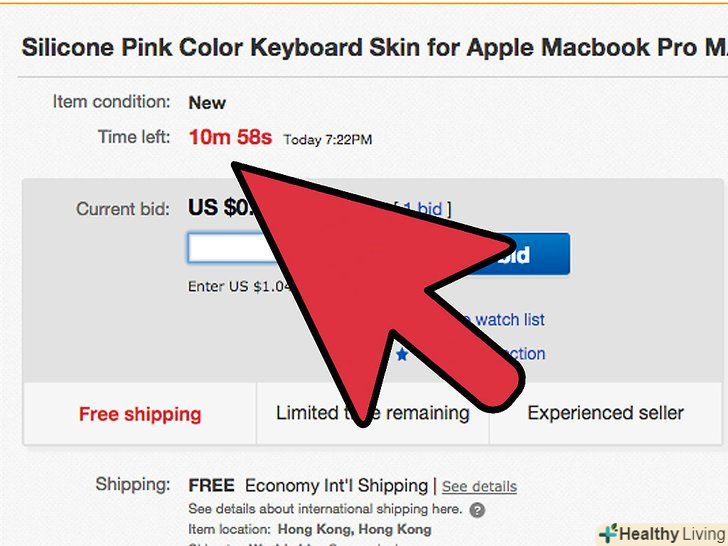Image resolution: width=728 pixels, height=546 pixels.
Task: Click the question mark help icon
Action: (477, 510)
